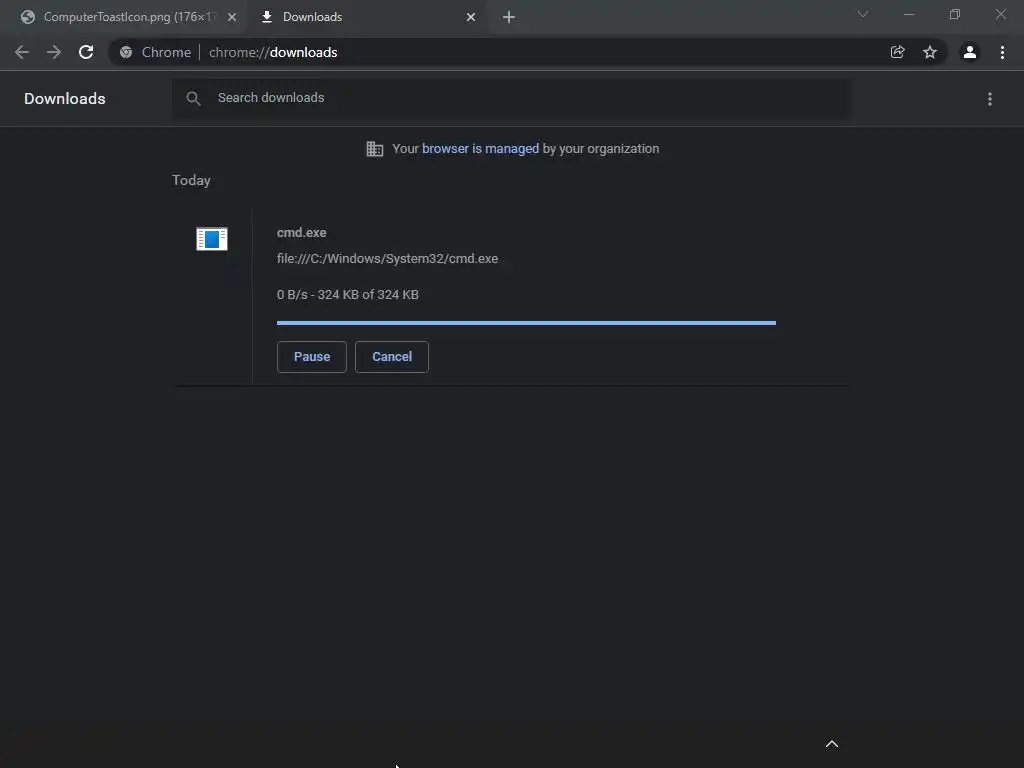Open a new tab with plus button
1024x768 pixels.
click(x=509, y=17)
